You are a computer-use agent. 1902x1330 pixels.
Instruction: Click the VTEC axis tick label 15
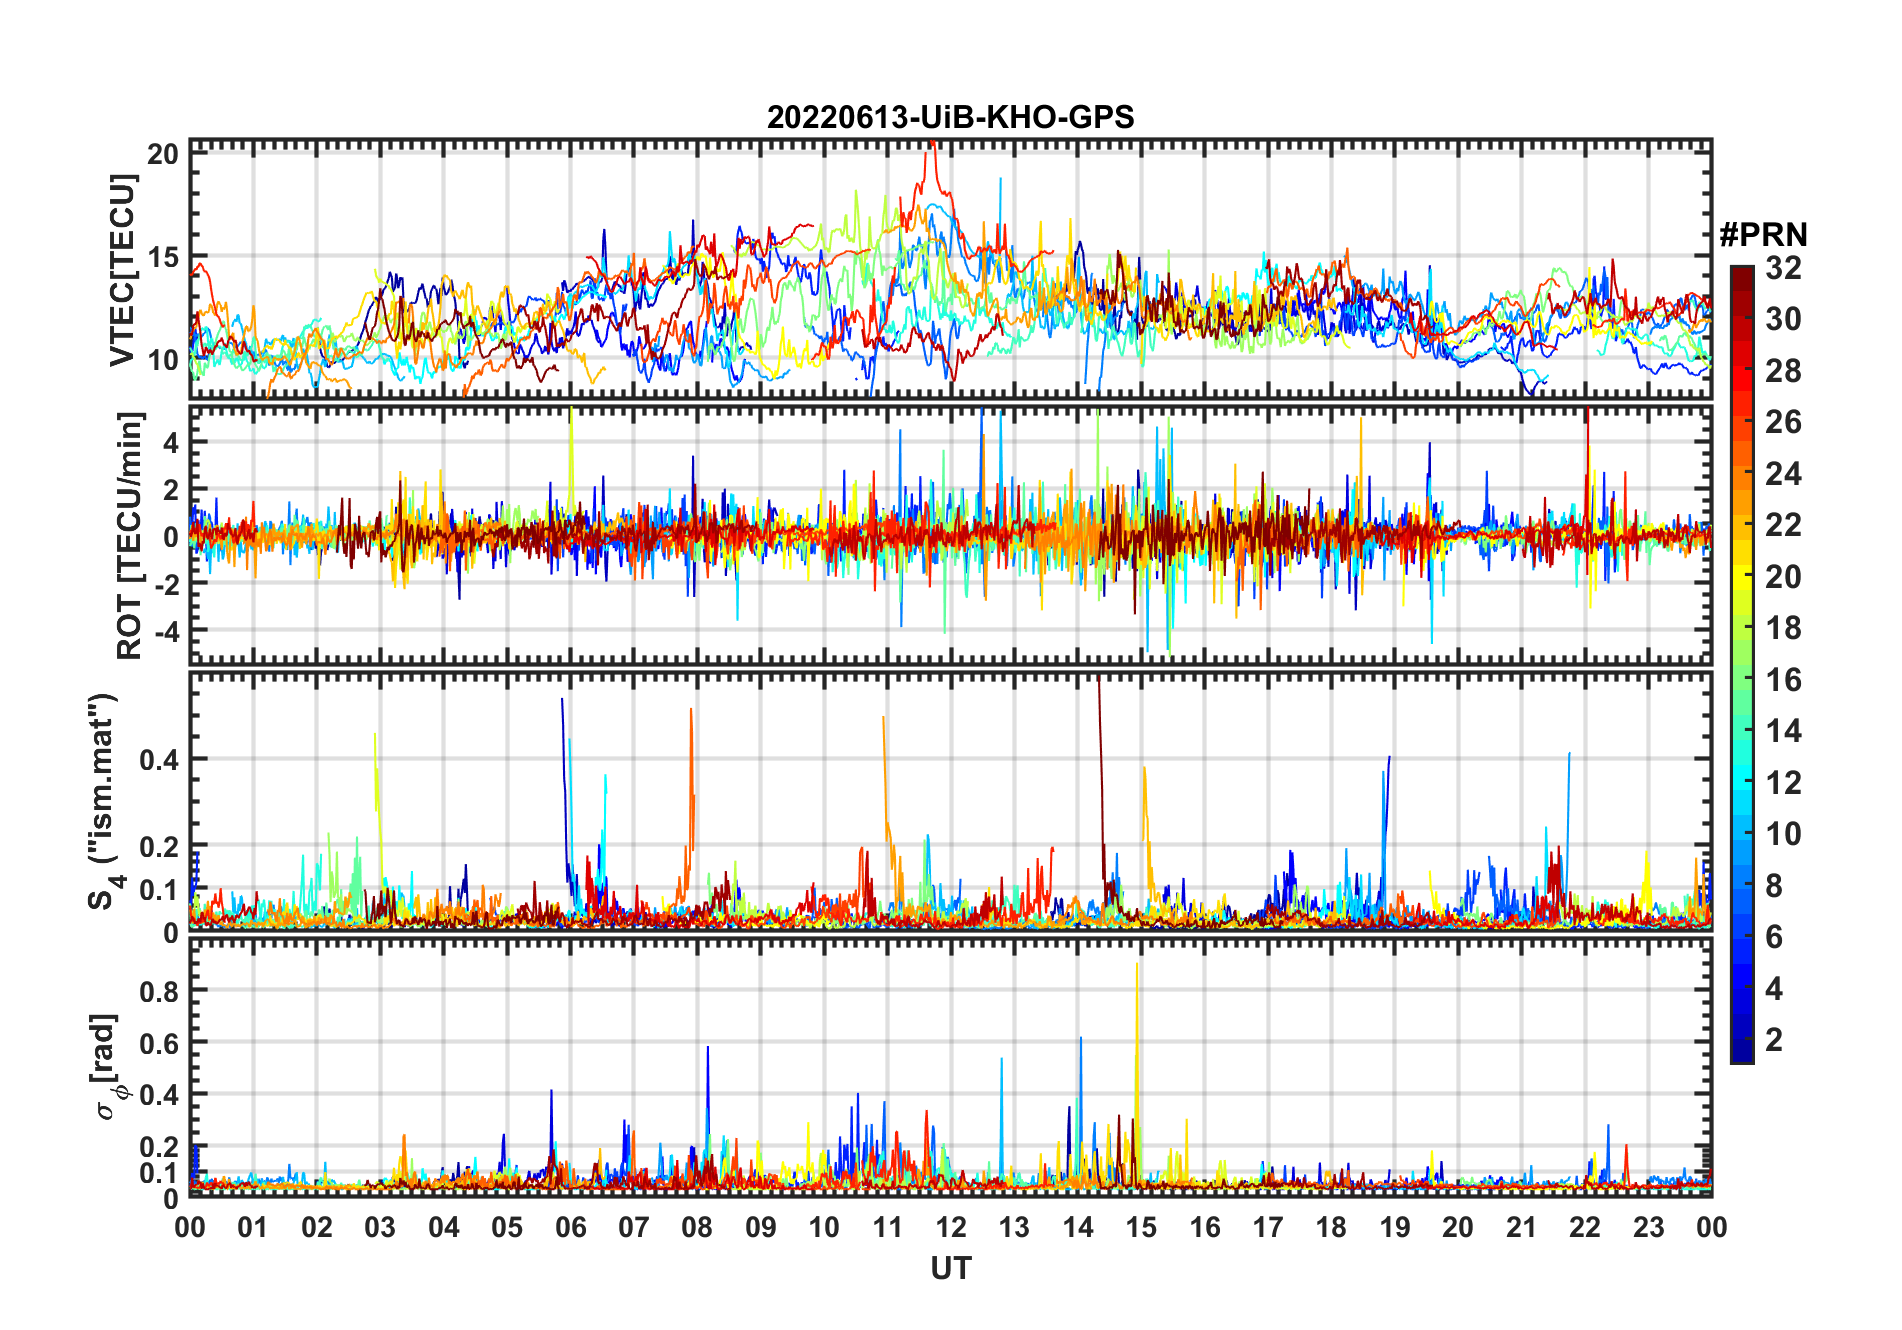click(x=163, y=257)
